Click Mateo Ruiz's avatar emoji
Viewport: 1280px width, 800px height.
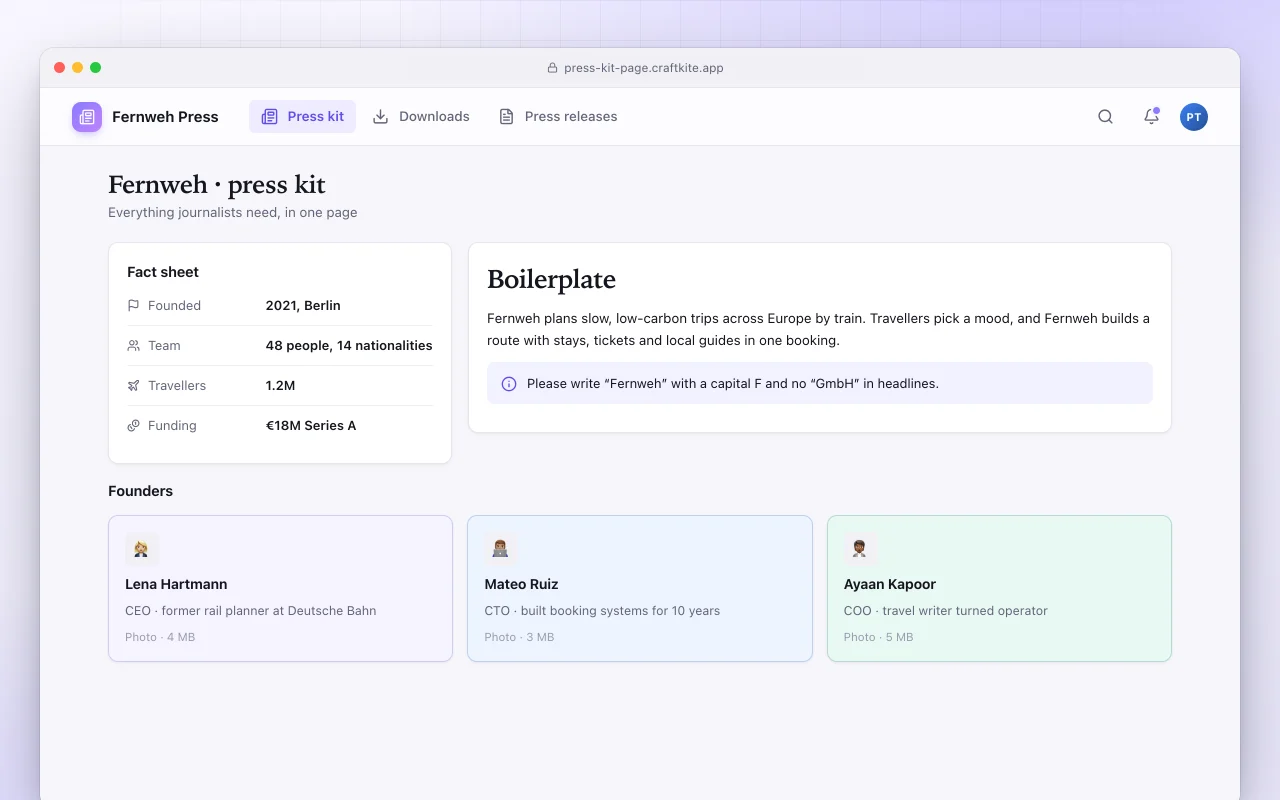pos(501,549)
